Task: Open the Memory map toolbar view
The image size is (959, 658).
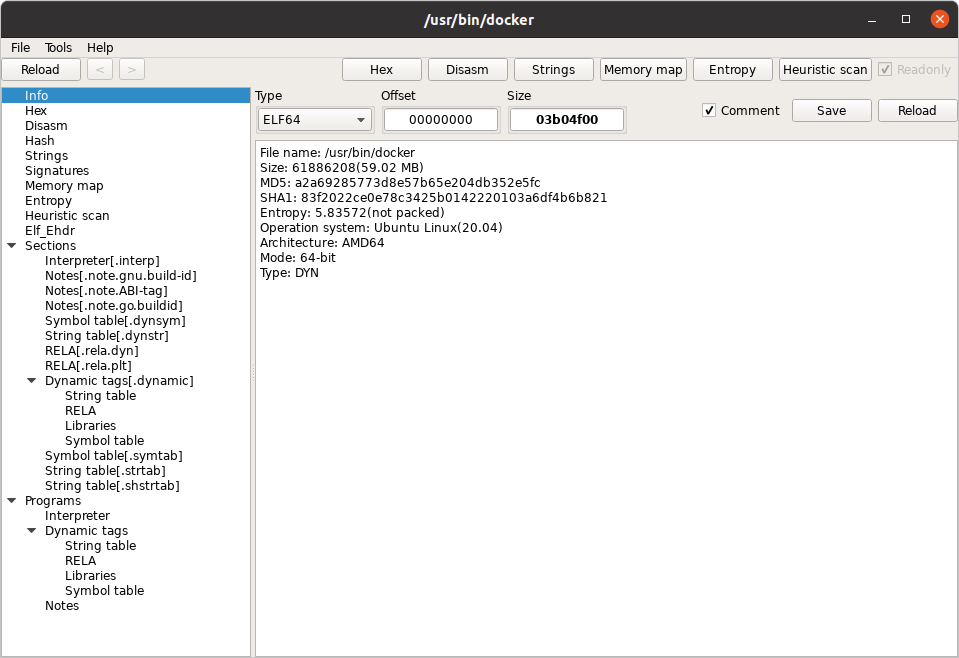Action: tap(643, 70)
